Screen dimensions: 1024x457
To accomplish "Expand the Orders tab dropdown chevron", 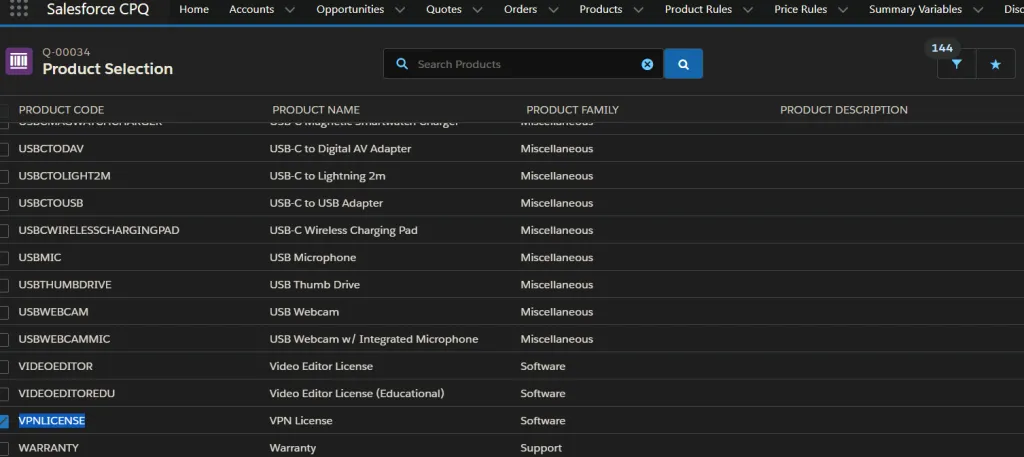I will (553, 10).
